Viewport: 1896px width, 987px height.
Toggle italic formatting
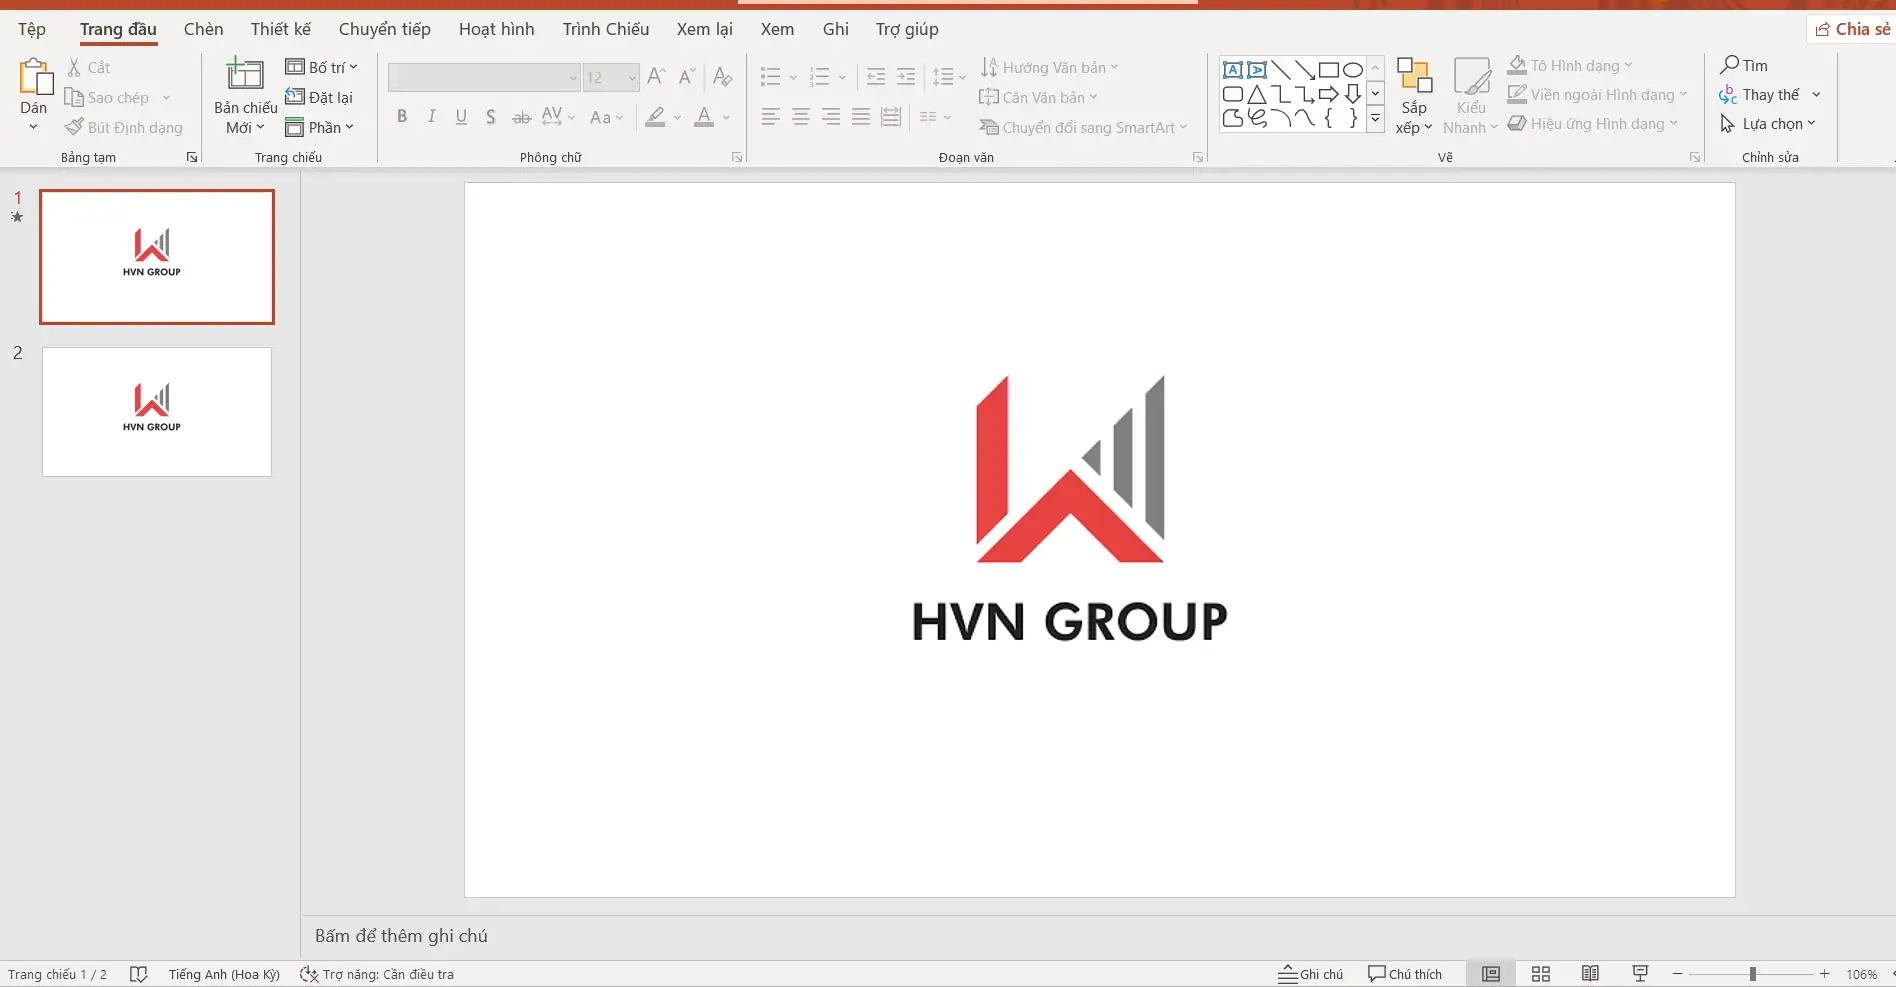431,117
